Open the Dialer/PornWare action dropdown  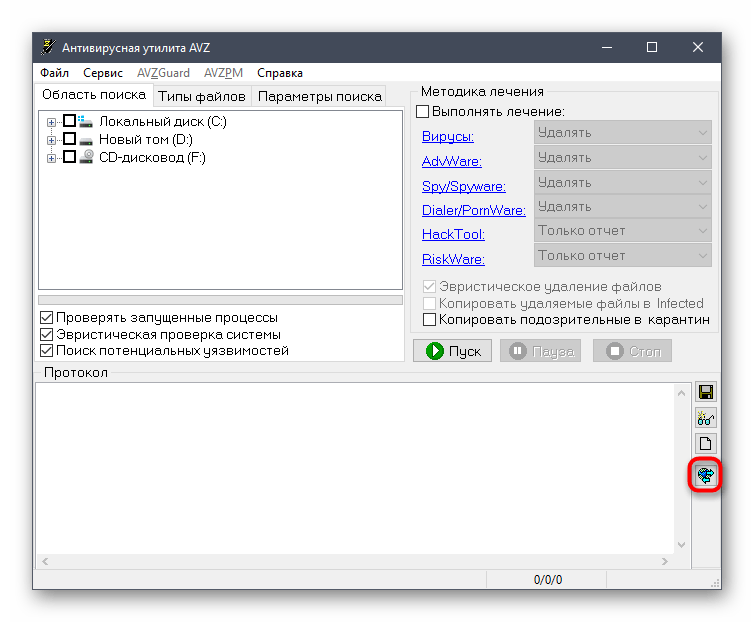tap(622, 206)
